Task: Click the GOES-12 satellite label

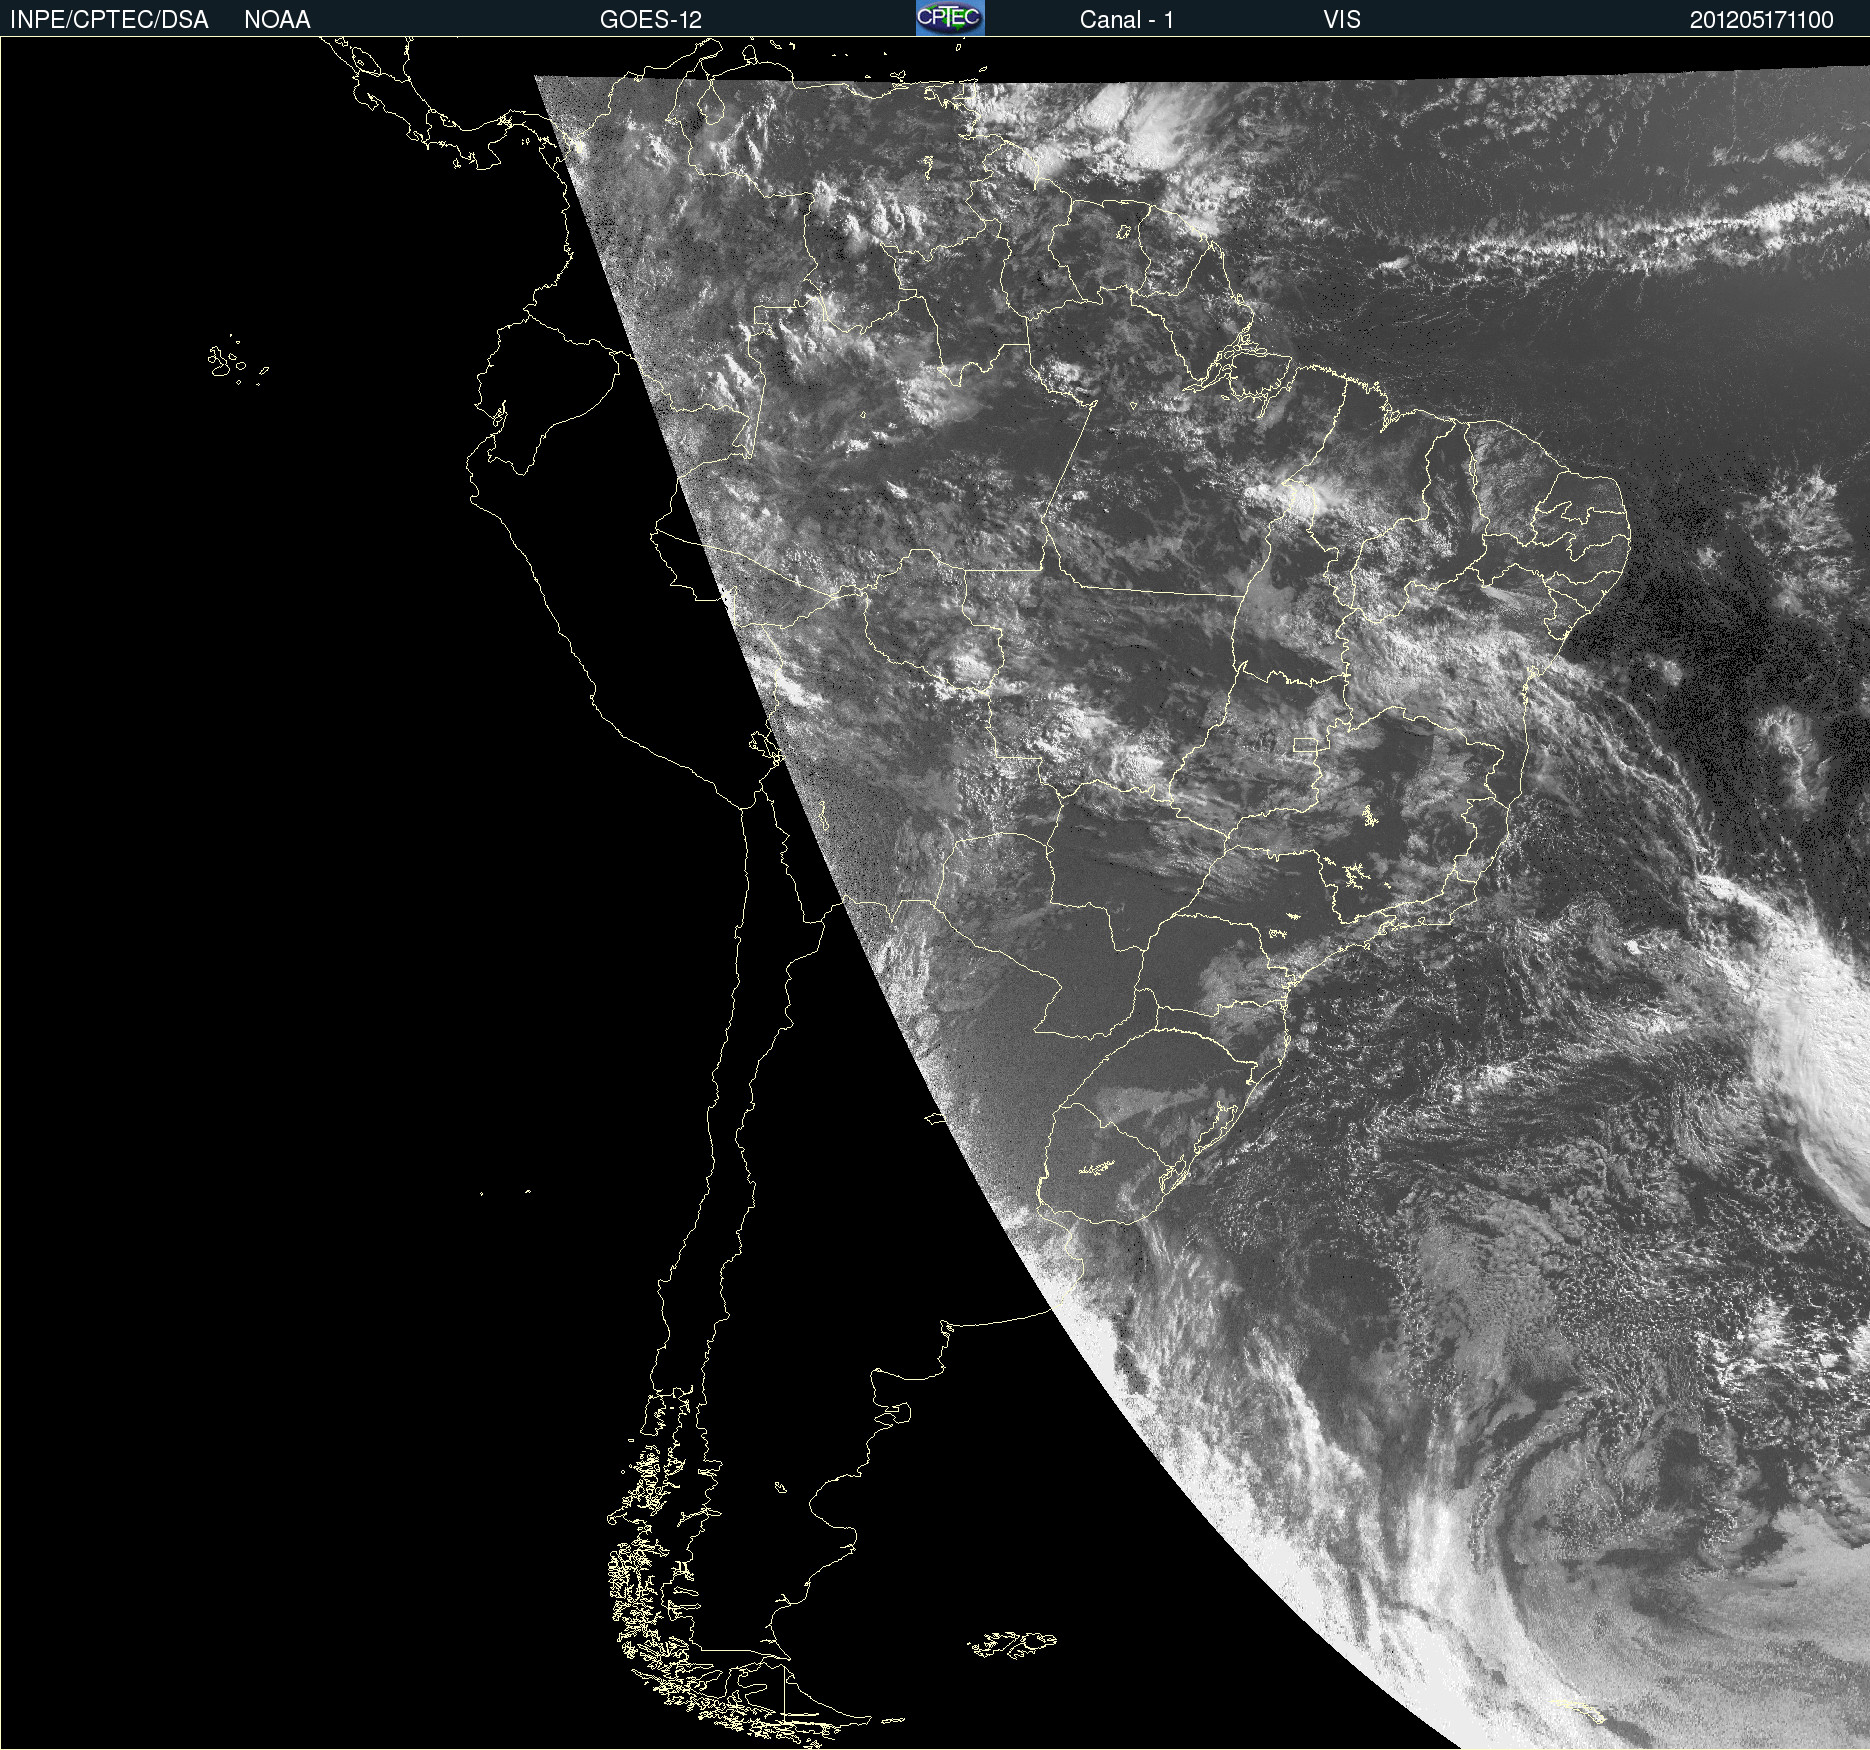Action: click(x=651, y=20)
